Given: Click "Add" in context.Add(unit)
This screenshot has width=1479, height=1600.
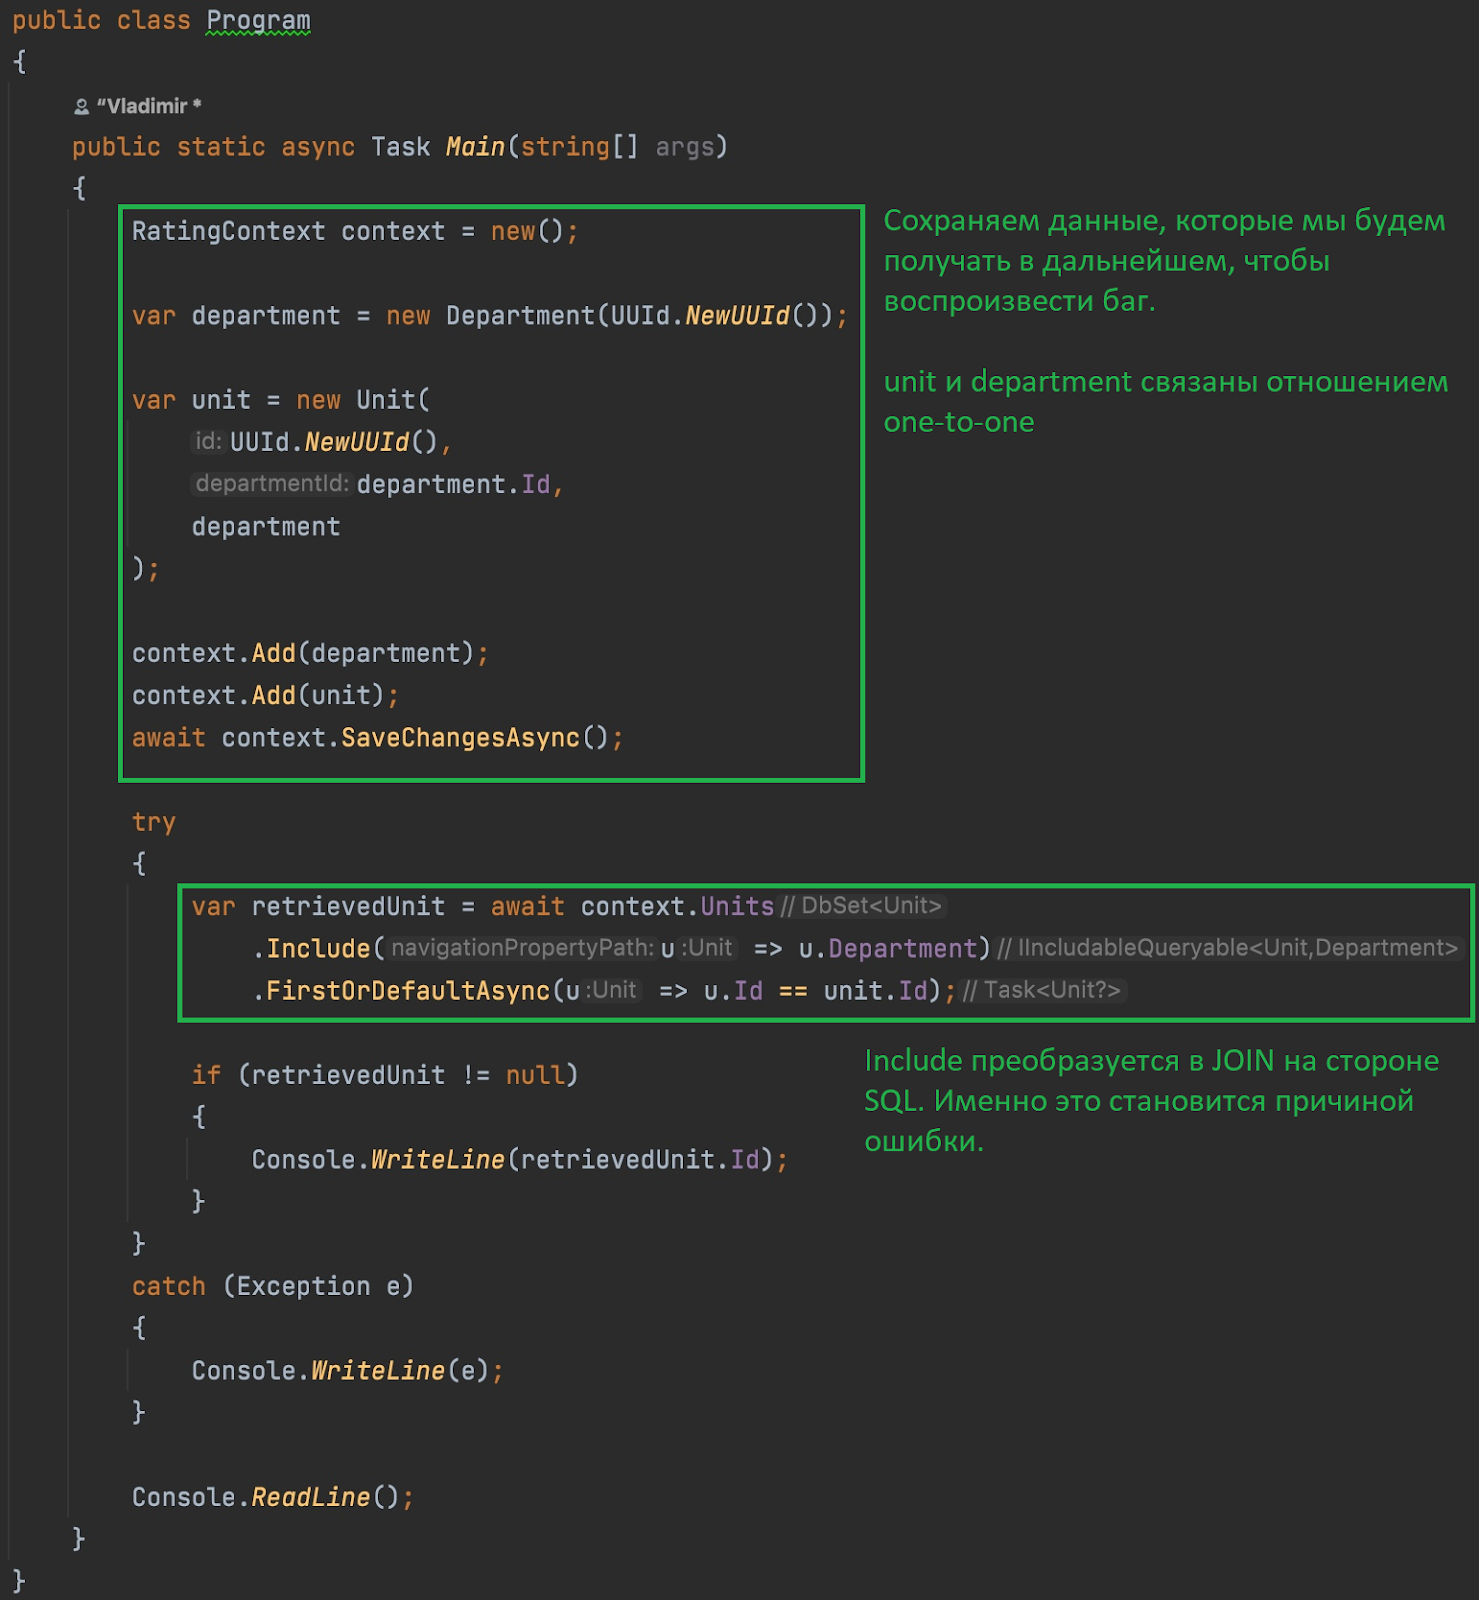Looking at the screenshot, I should pyautogui.click(x=274, y=695).
